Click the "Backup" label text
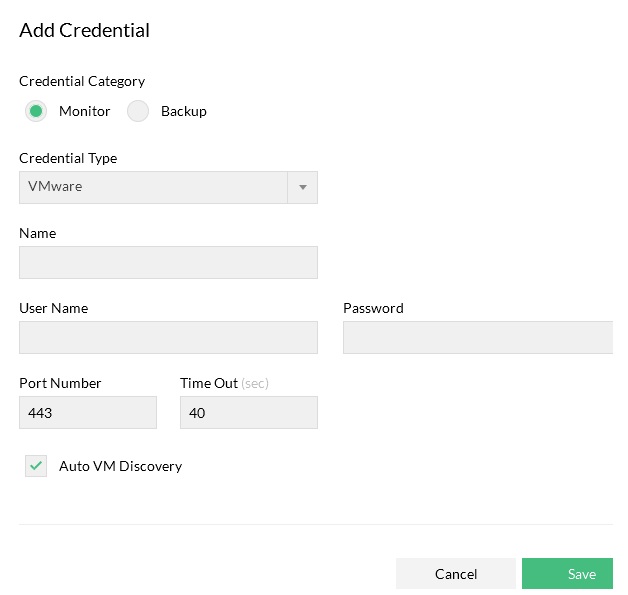The width and height of the screenshot is (628, 595). (x=184, y=111)
